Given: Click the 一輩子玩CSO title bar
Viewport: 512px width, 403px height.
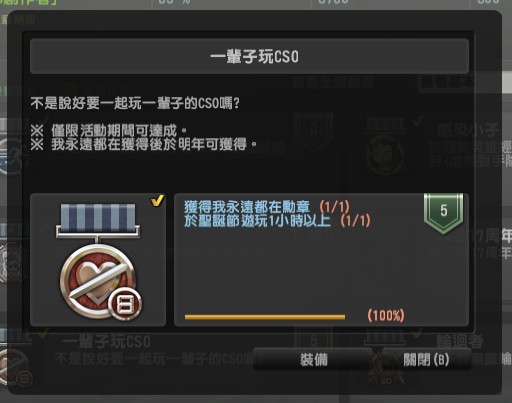Looking at the screenshot, I should [x=249, y=56].
